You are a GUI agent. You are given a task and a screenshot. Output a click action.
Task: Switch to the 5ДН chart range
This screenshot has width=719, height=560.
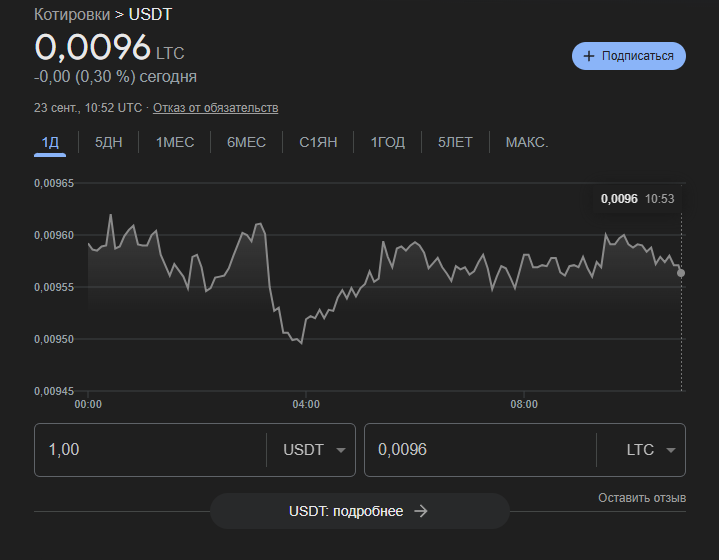point(109,142)
